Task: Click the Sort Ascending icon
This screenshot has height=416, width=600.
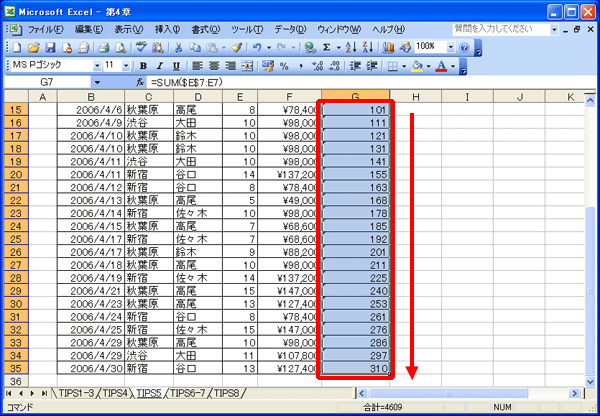Action: pyautogui.click(x=351, y=47)
